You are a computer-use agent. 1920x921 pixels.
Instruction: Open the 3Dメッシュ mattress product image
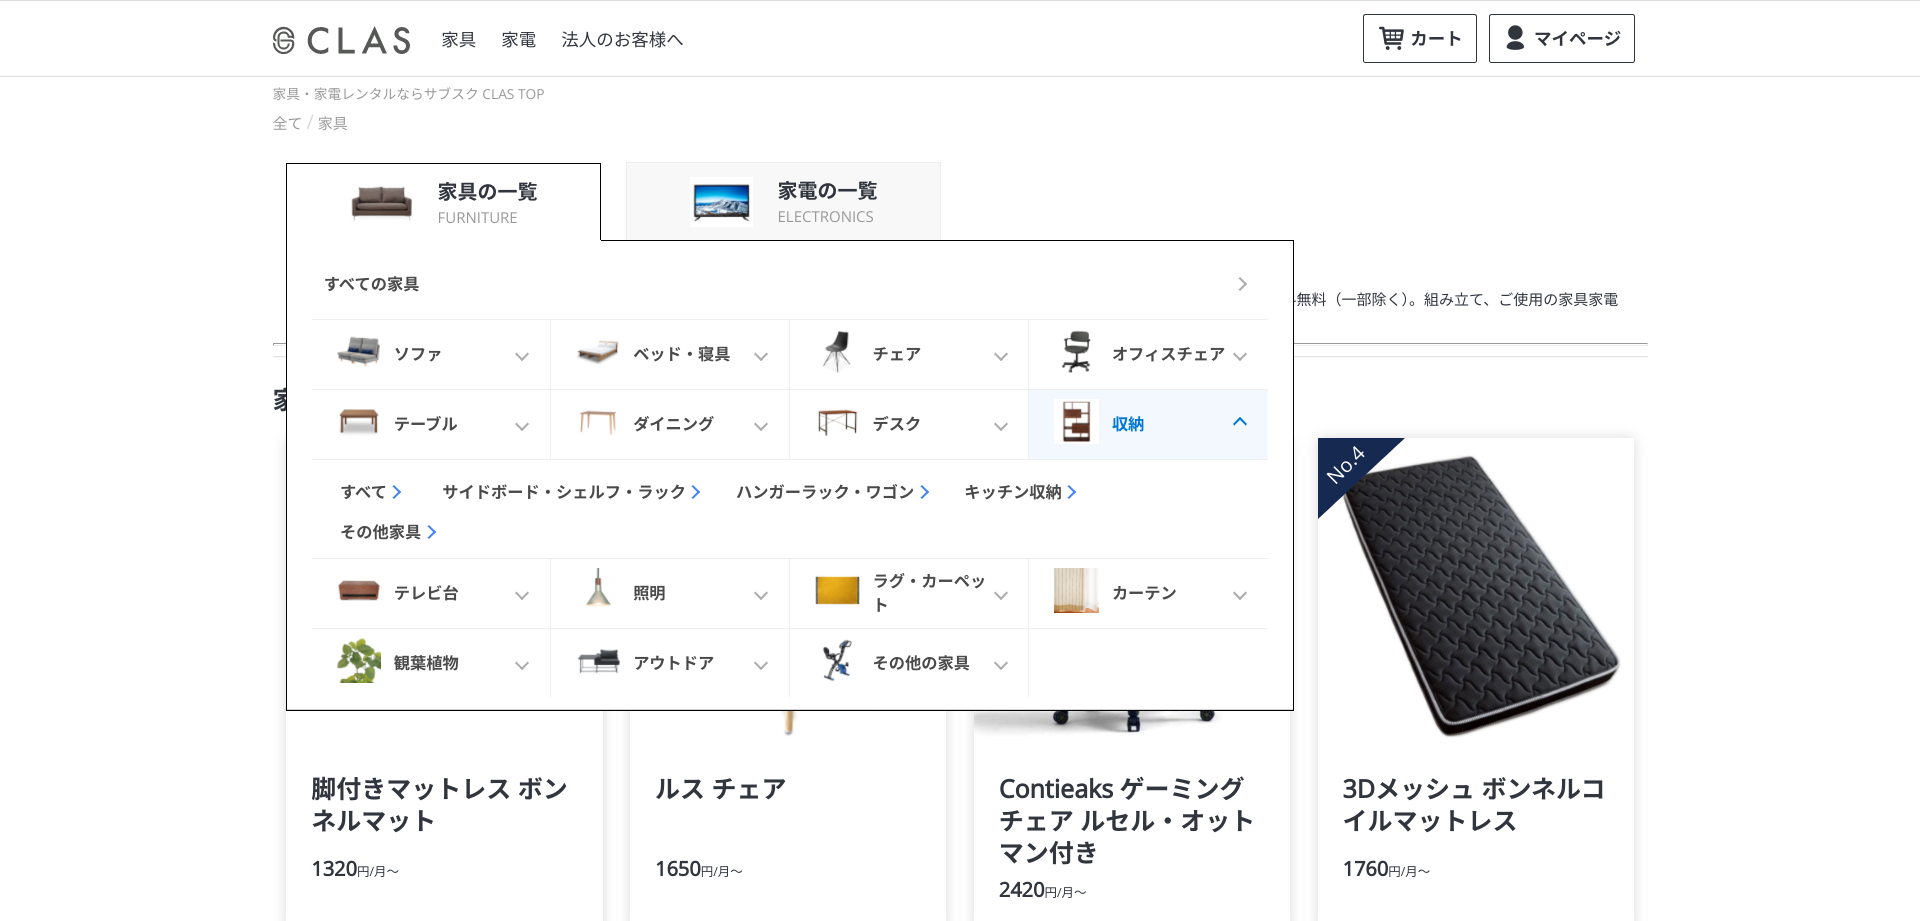(1476, 594)
